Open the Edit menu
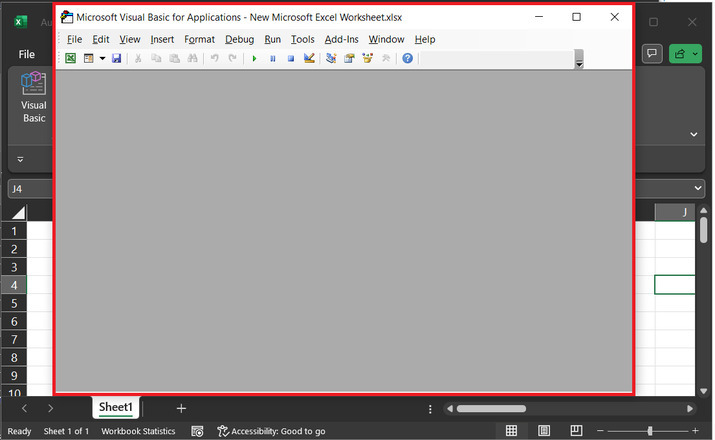Screen dimensions: 715x440 click(101, 40)
